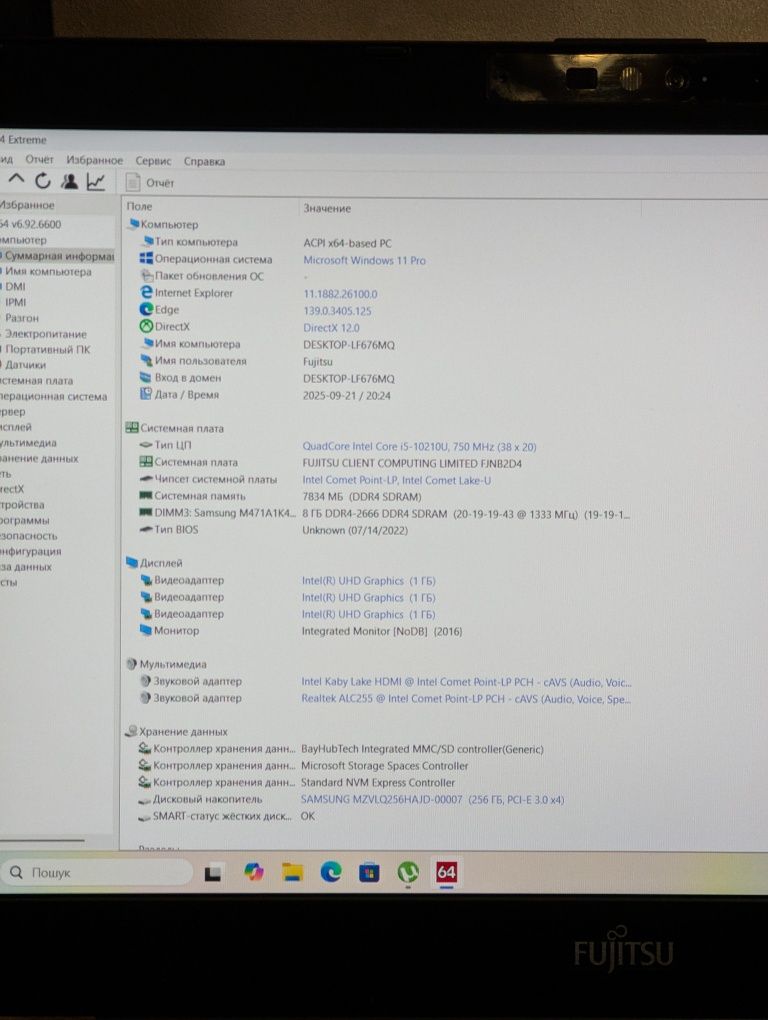Switch to the Избранное sidebar tab
The width and height of the screenshot is (768, 1020).
click(x=27, y=205)
